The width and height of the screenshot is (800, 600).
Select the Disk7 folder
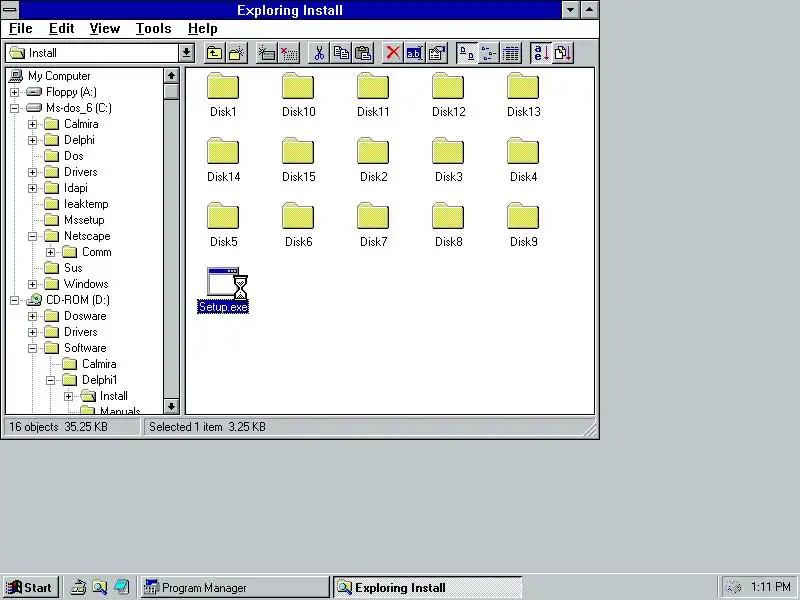pyautogui.click(x=373, y=225)
